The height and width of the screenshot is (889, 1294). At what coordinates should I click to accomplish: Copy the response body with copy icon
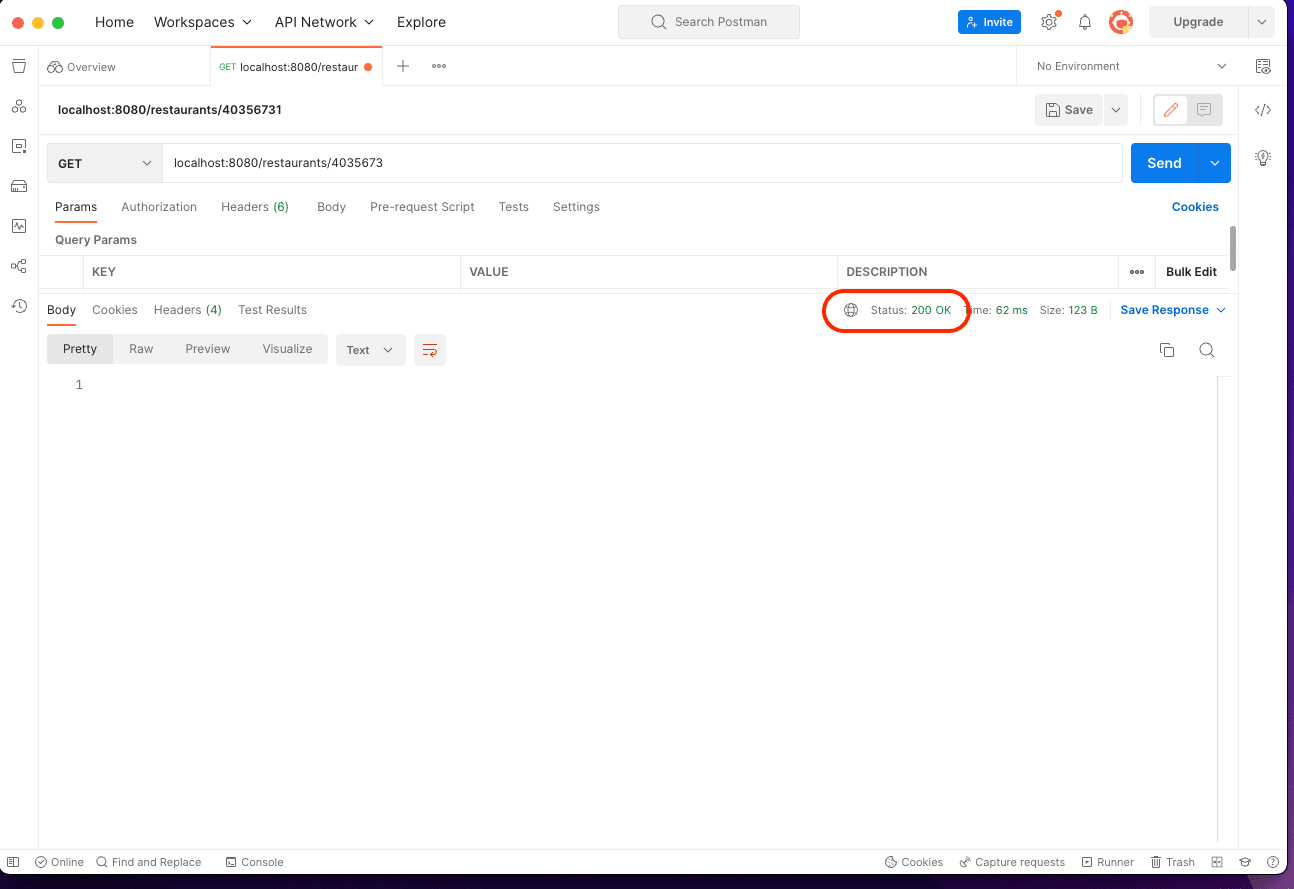coord(1166,350)
